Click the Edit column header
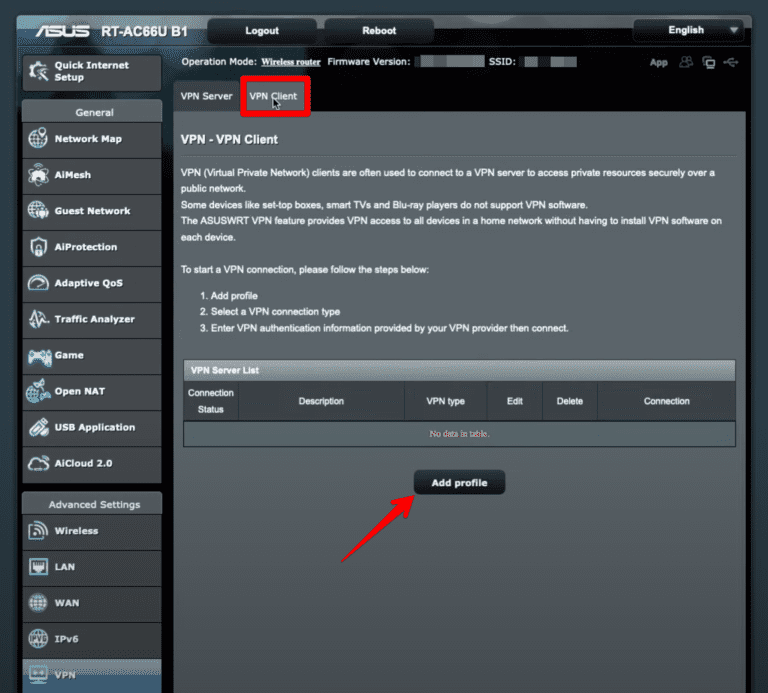Viewport: 768px width, 693px height. [x=515, y=401]
